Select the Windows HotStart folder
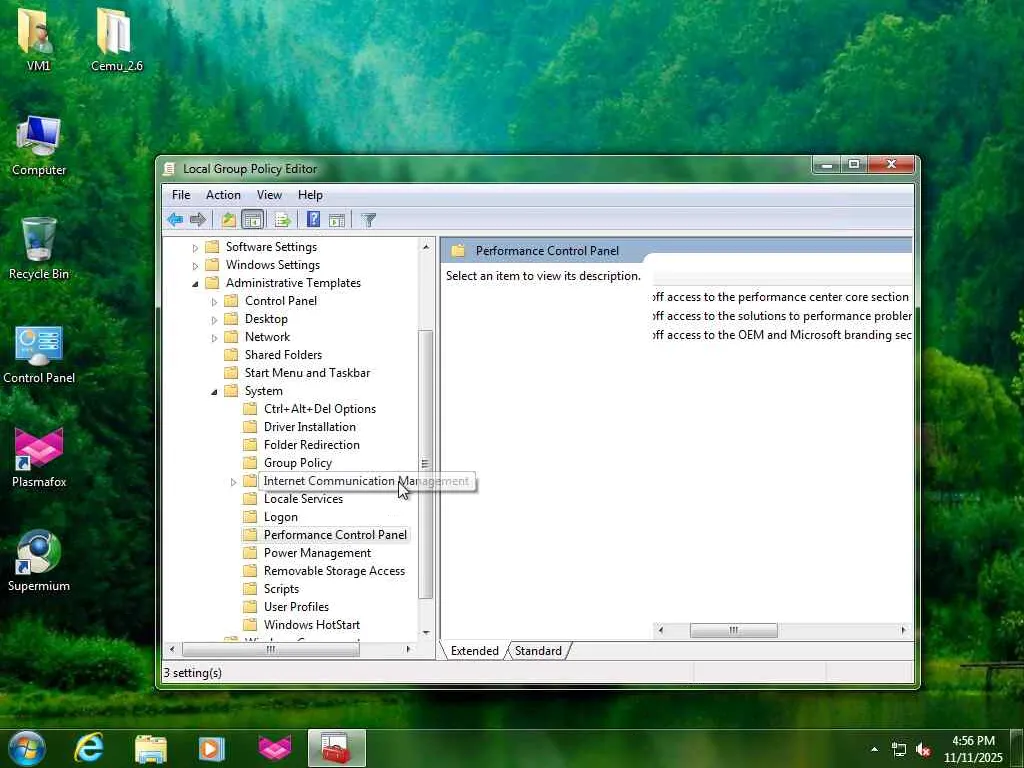Screen dimensions: 1024x768 312,624
